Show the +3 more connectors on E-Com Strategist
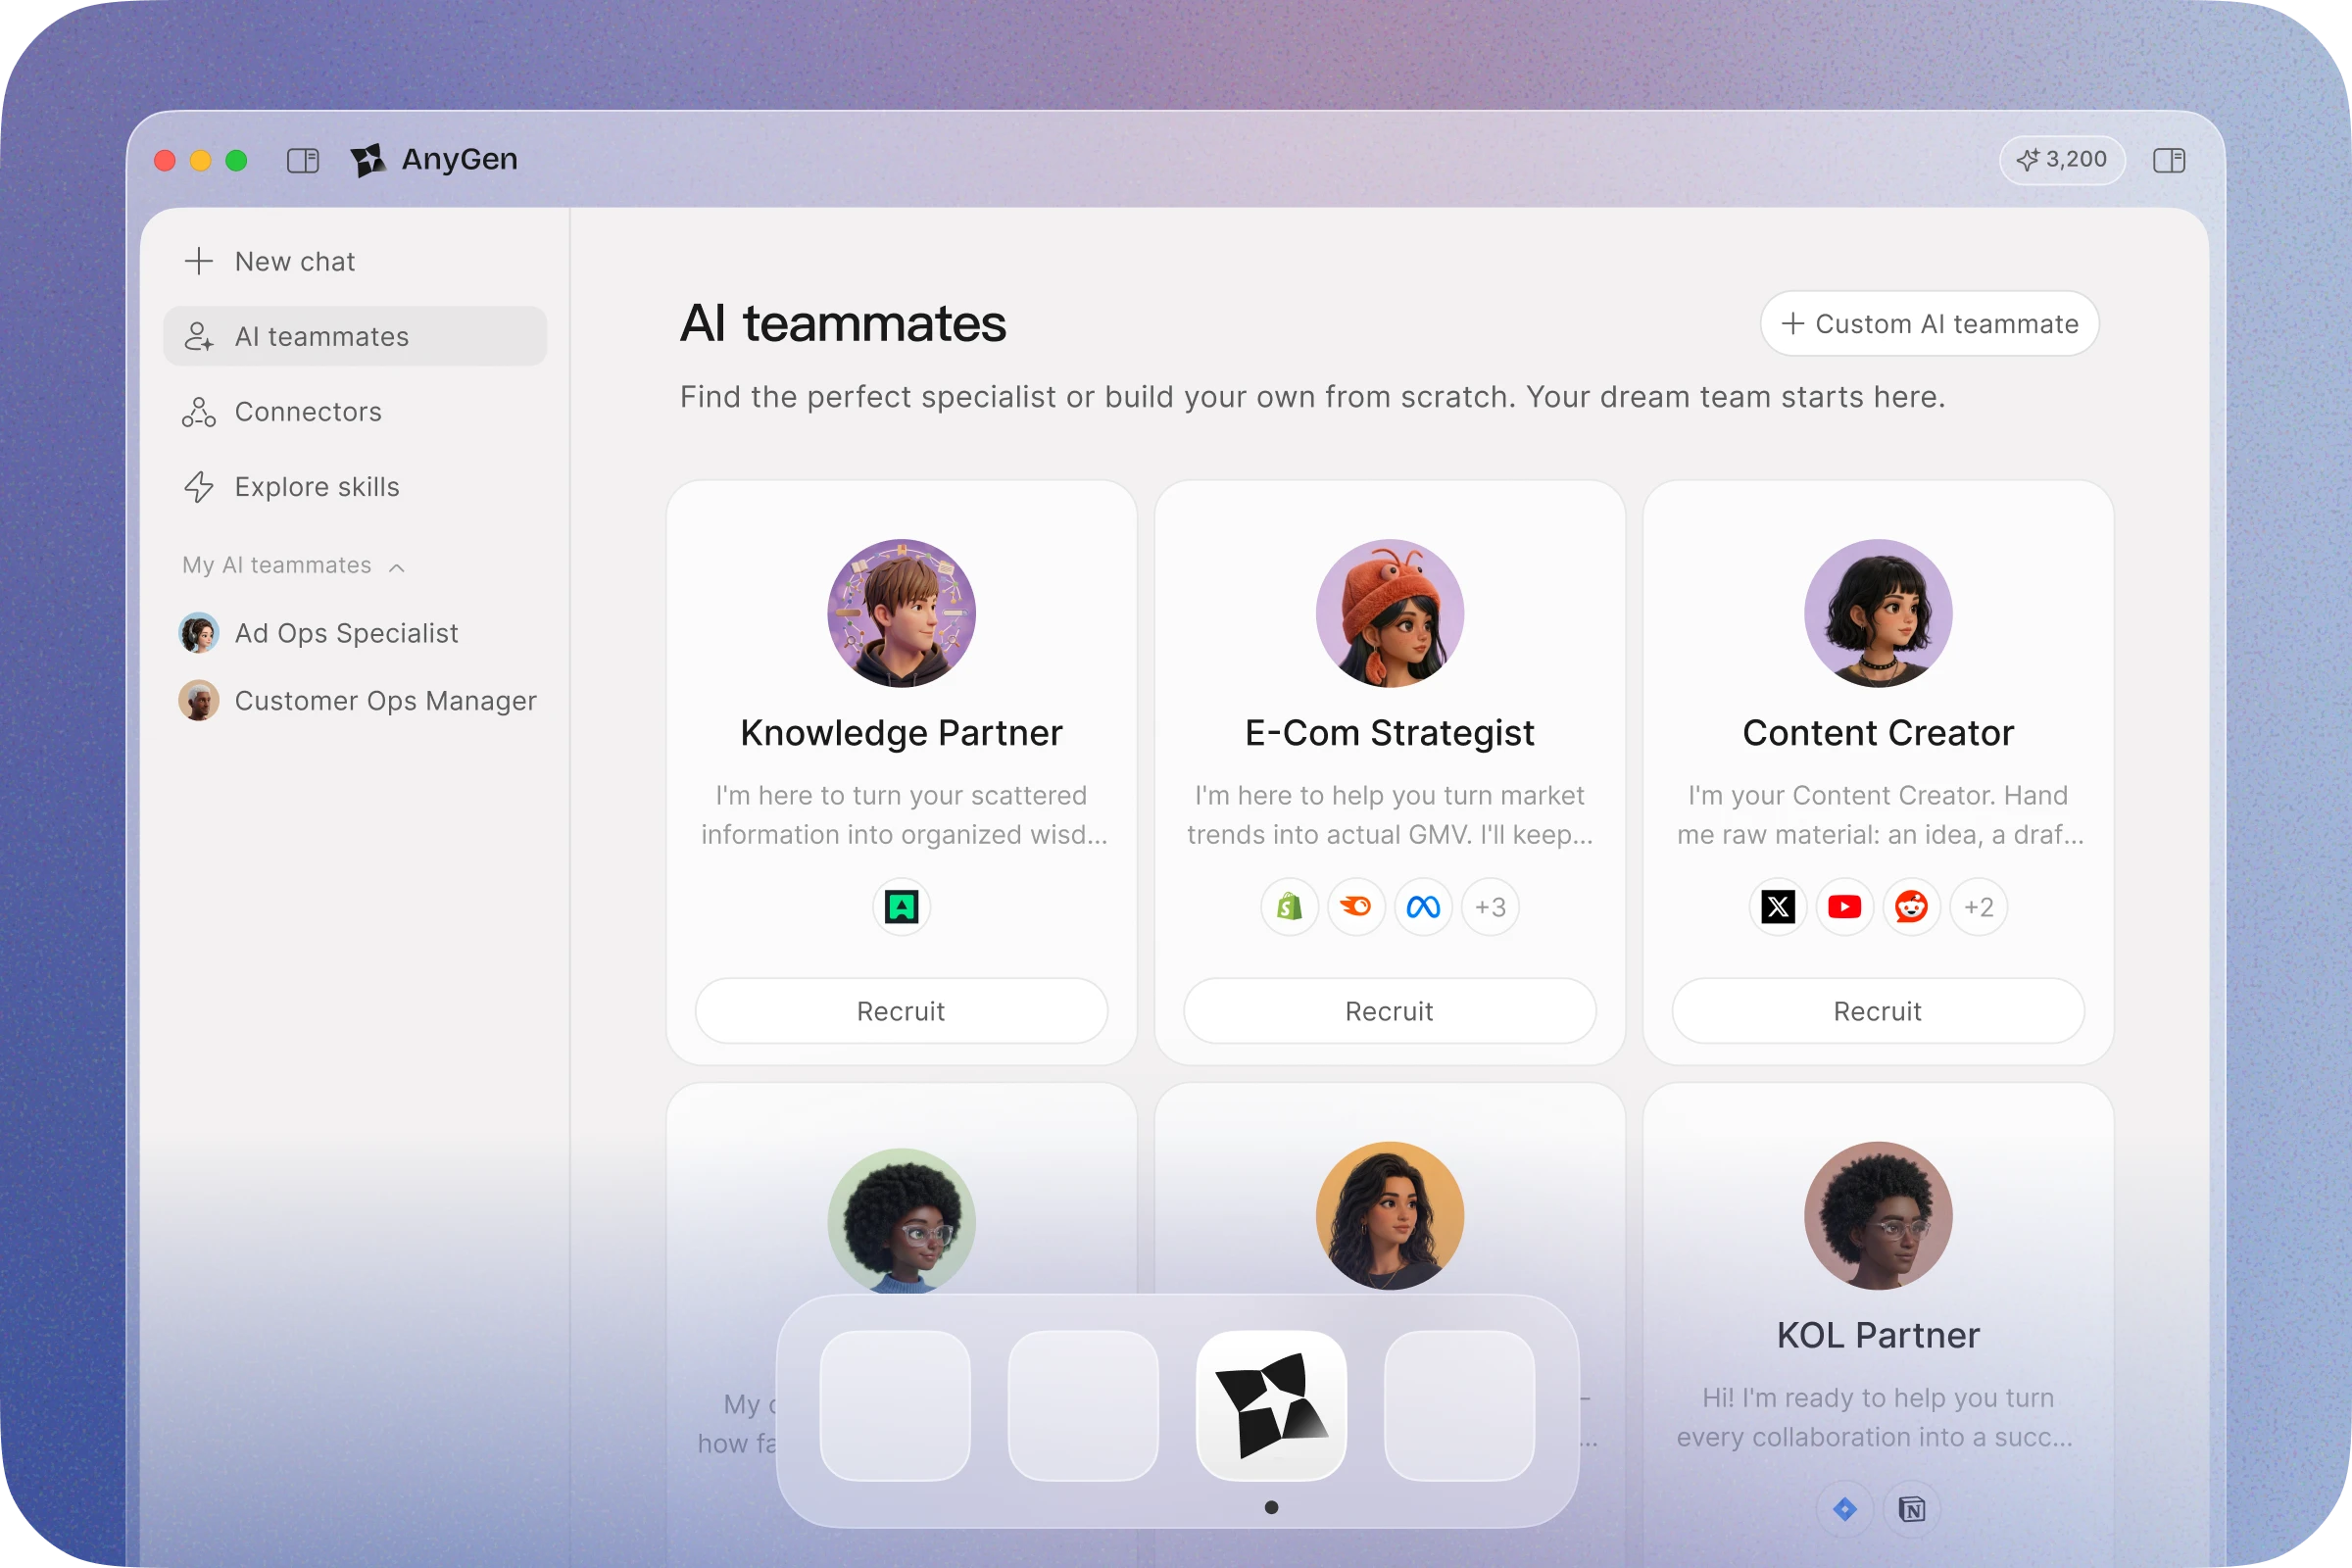 click(1490, 907)
